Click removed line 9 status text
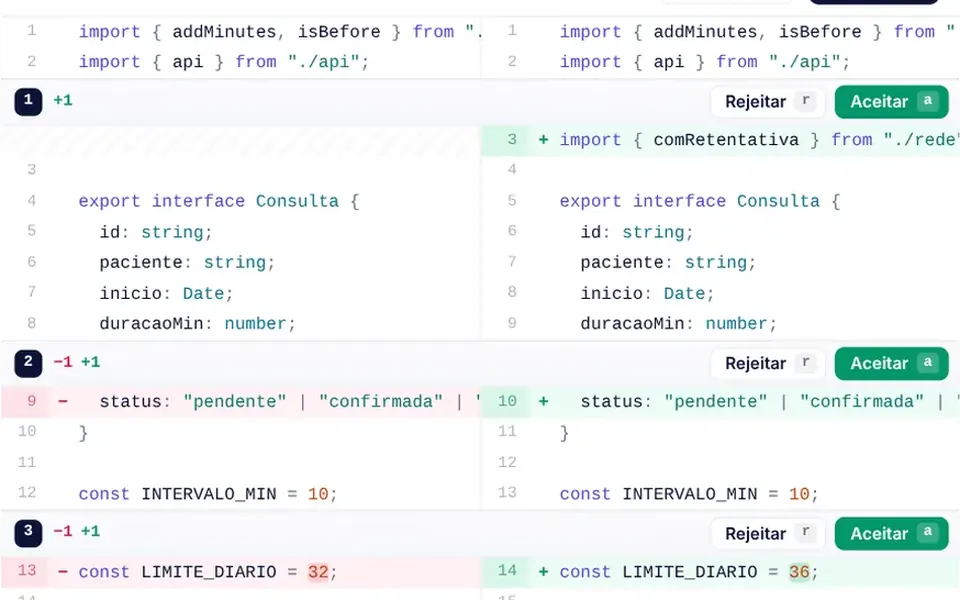Screen dimensions: 960x600 click(290, 402)
